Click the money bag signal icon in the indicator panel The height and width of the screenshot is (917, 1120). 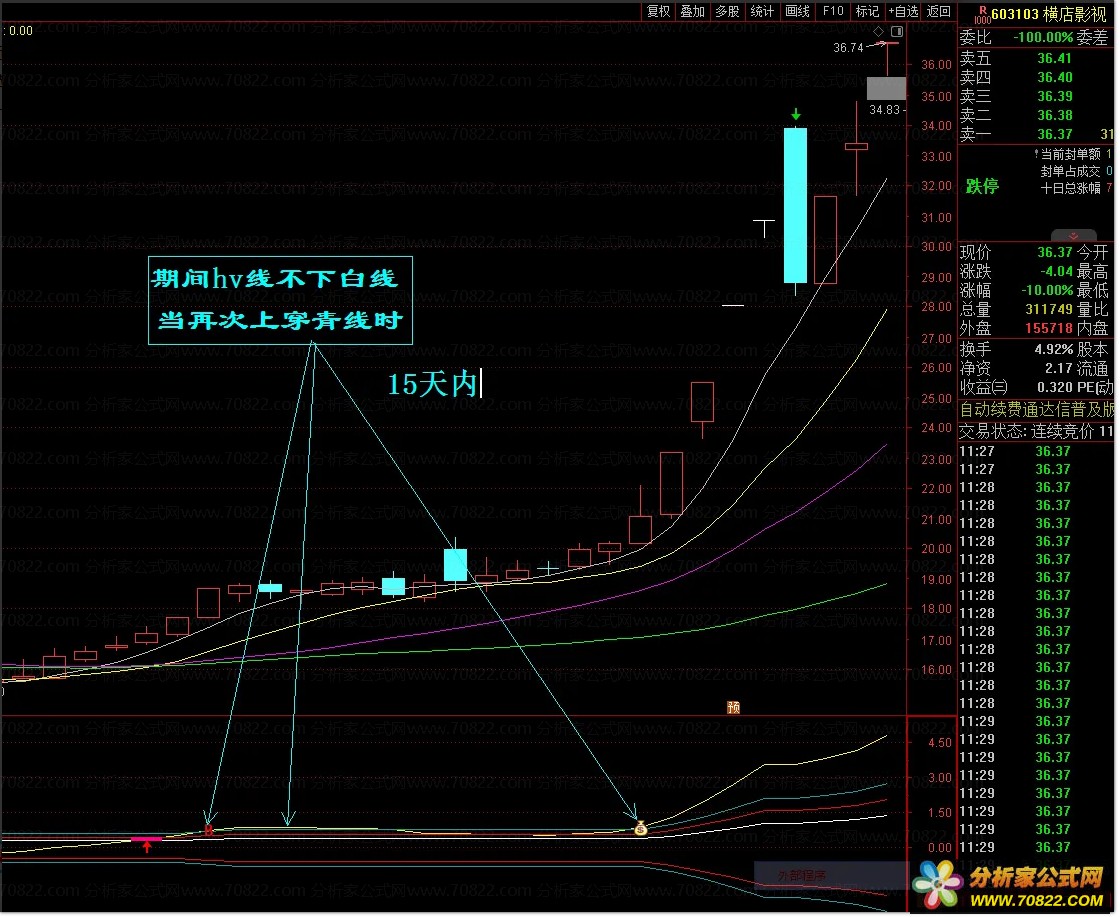(x=641, y=828)
